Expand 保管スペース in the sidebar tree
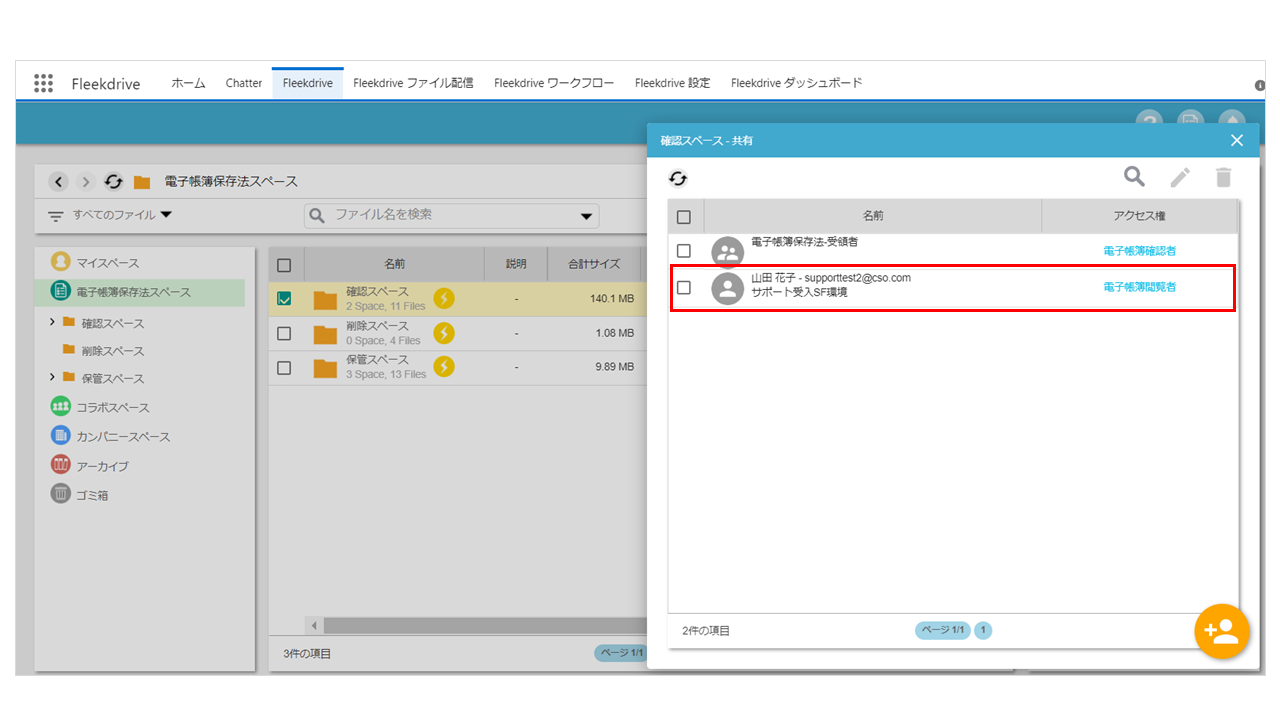 (x=52, y=377)
